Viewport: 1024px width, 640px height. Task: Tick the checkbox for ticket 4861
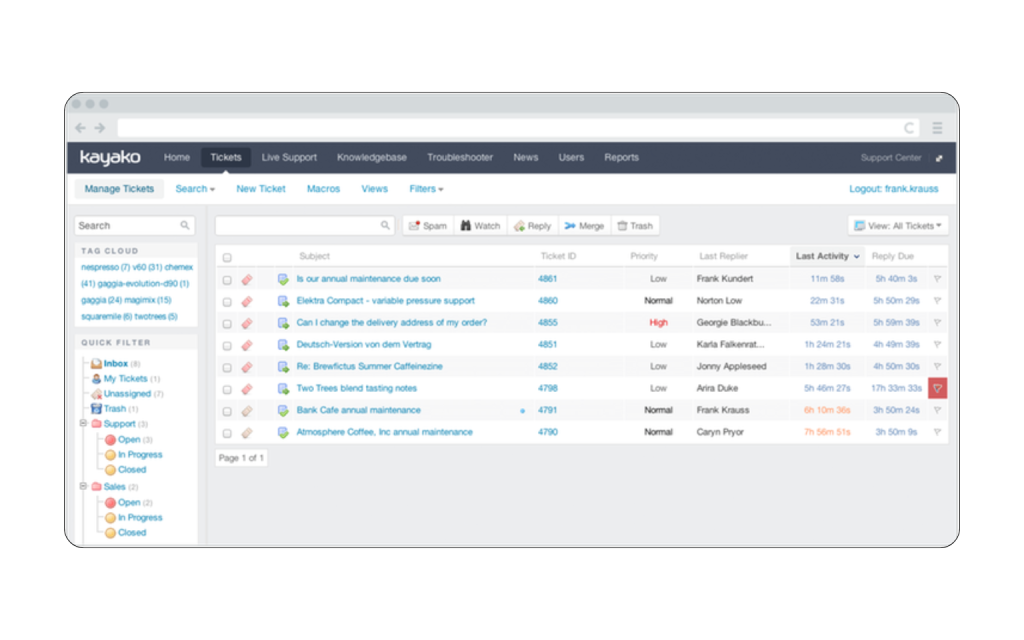click(x=227, y=278)
